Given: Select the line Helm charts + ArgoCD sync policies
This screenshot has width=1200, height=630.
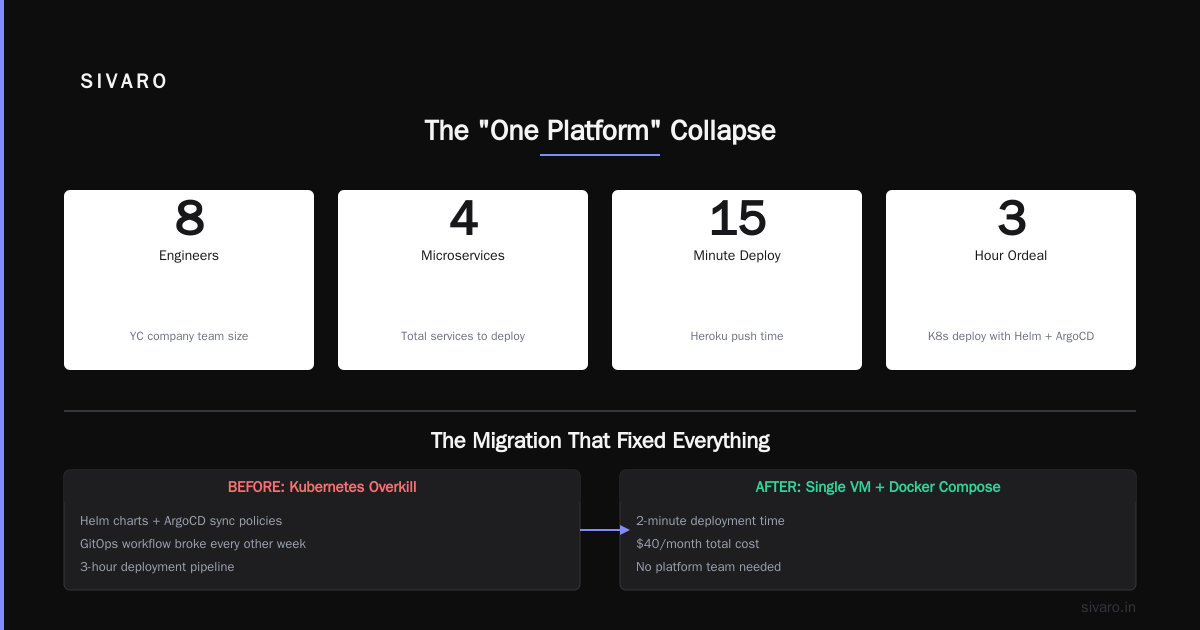Looking at the screenshot, I should coord(181,521).
